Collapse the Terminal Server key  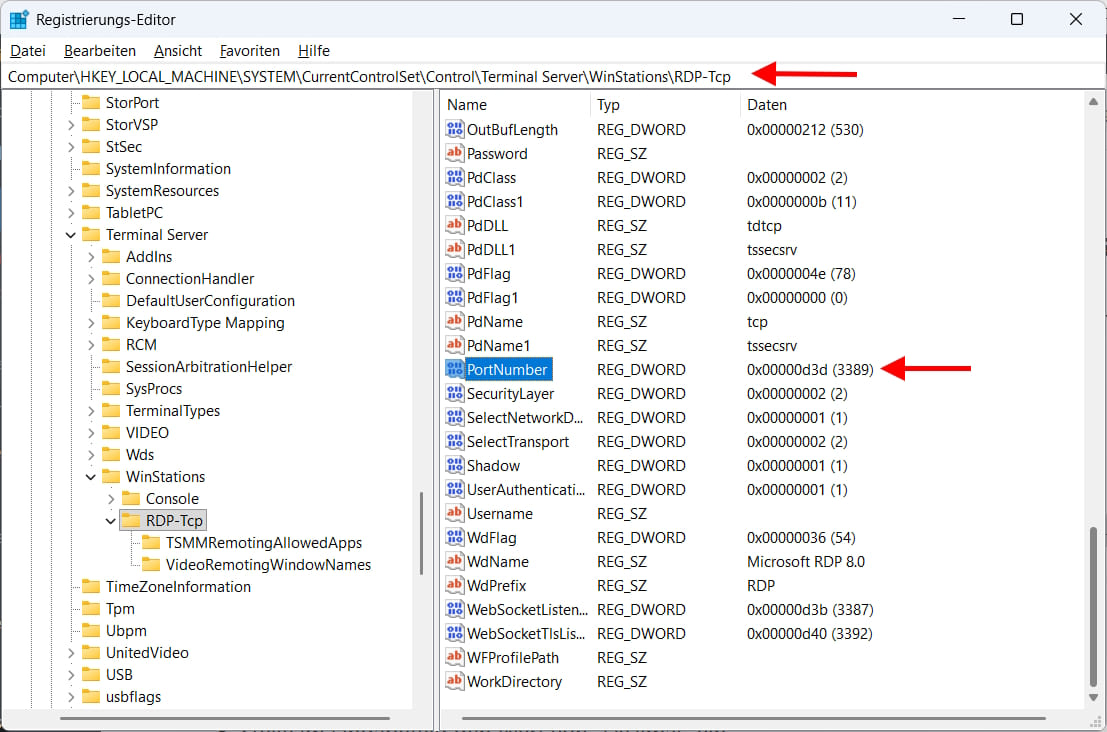click(69, 234)
